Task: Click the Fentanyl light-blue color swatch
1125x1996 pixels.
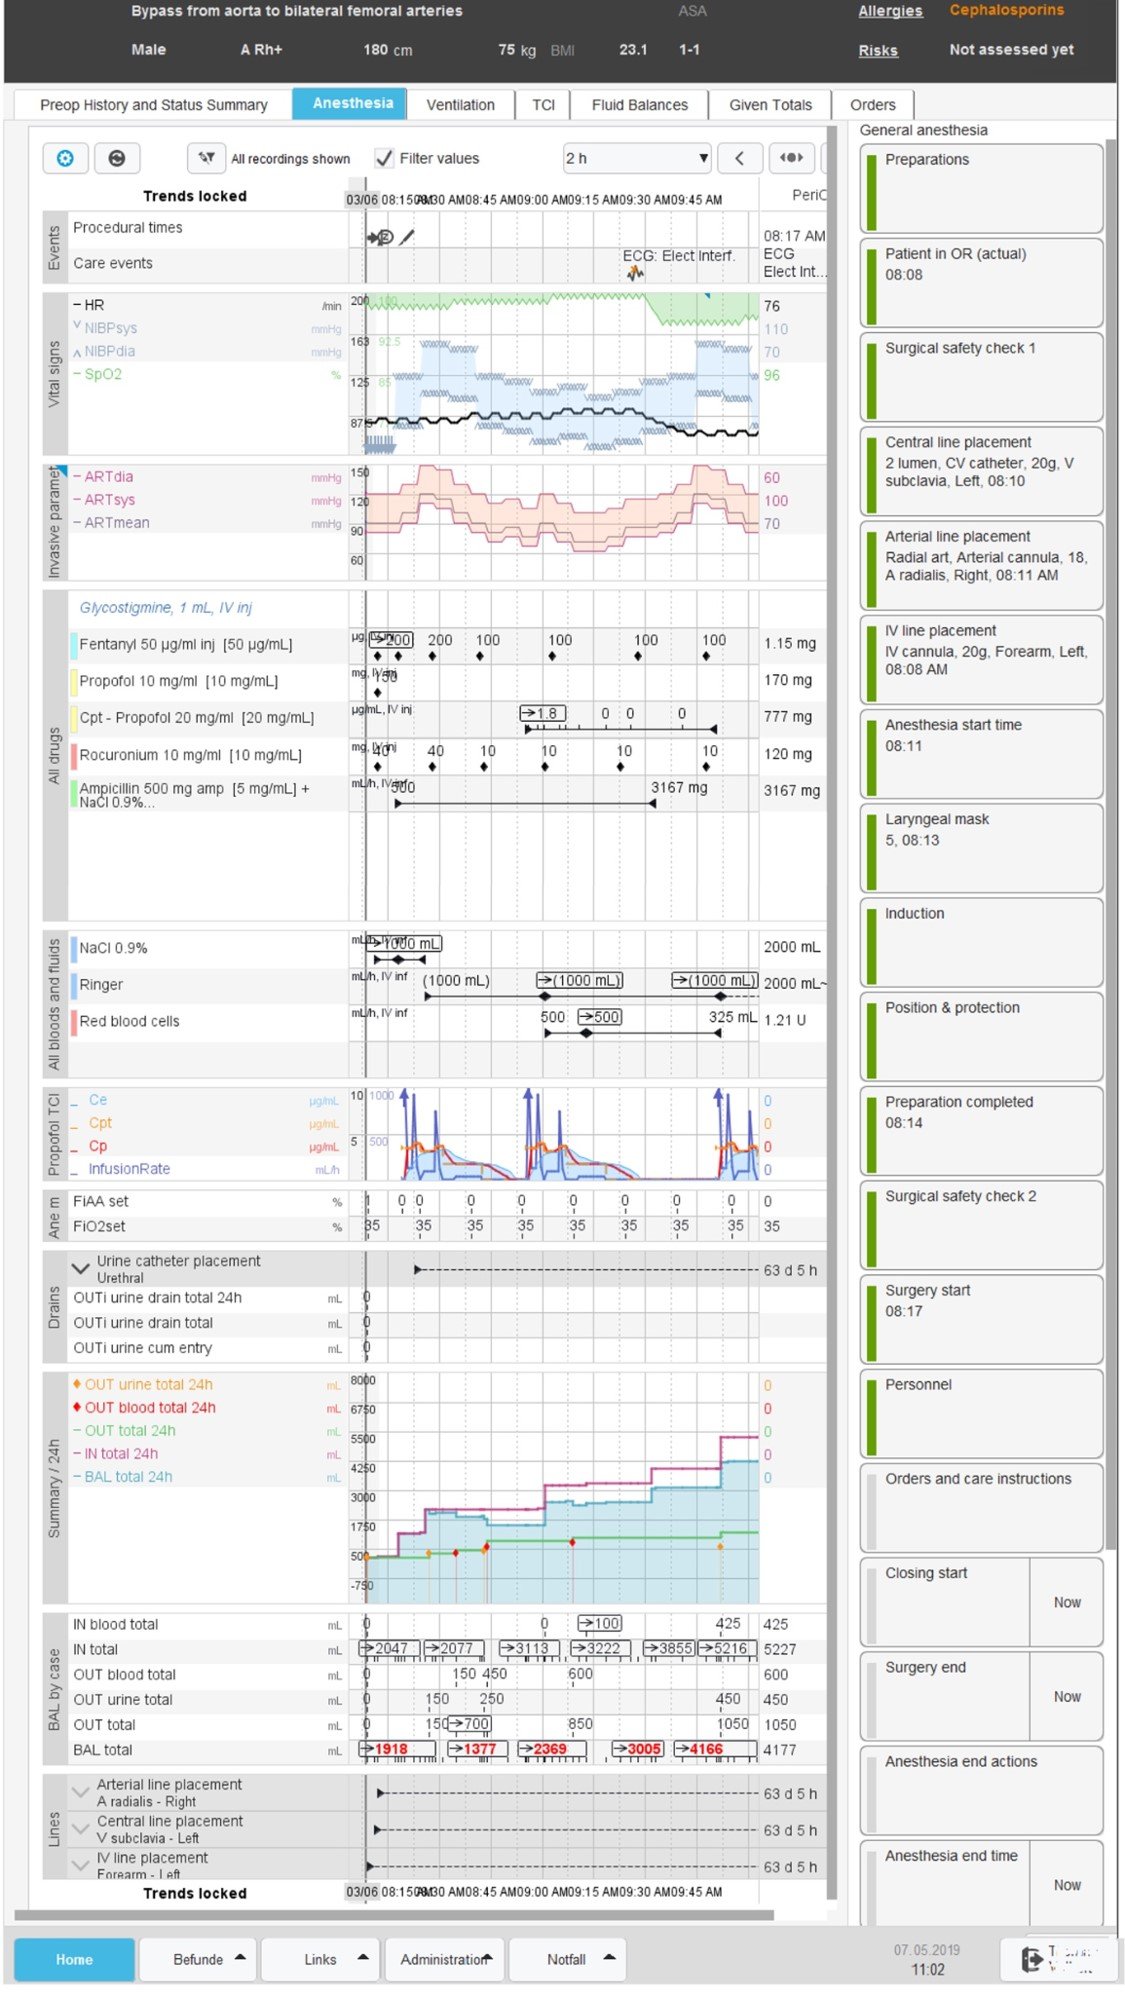Action: click(74, 645)
